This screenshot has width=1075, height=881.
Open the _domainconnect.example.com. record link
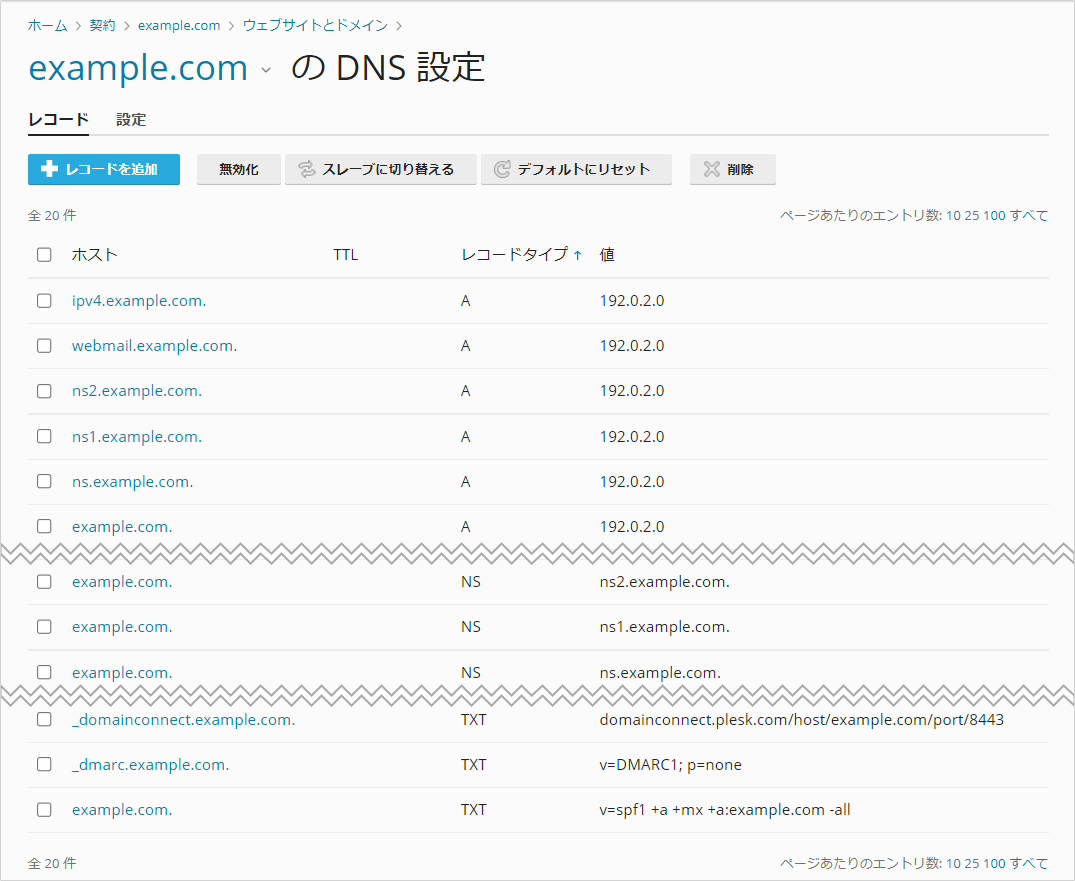(x=183, y=719)
